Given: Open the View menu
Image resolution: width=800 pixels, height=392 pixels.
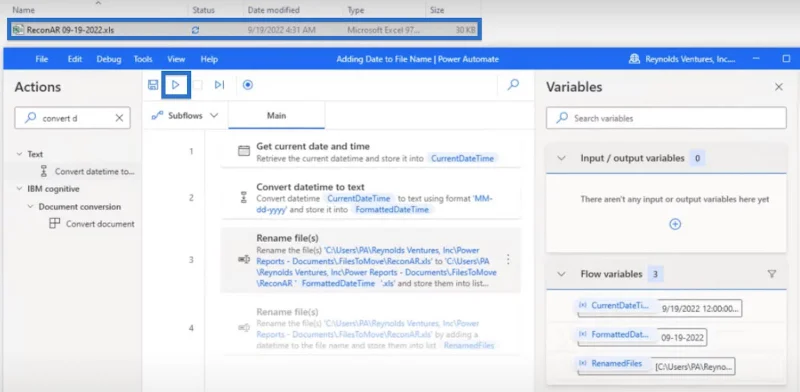Looking at the screenshot, I should pyautogui.click(x=176, y=59).
